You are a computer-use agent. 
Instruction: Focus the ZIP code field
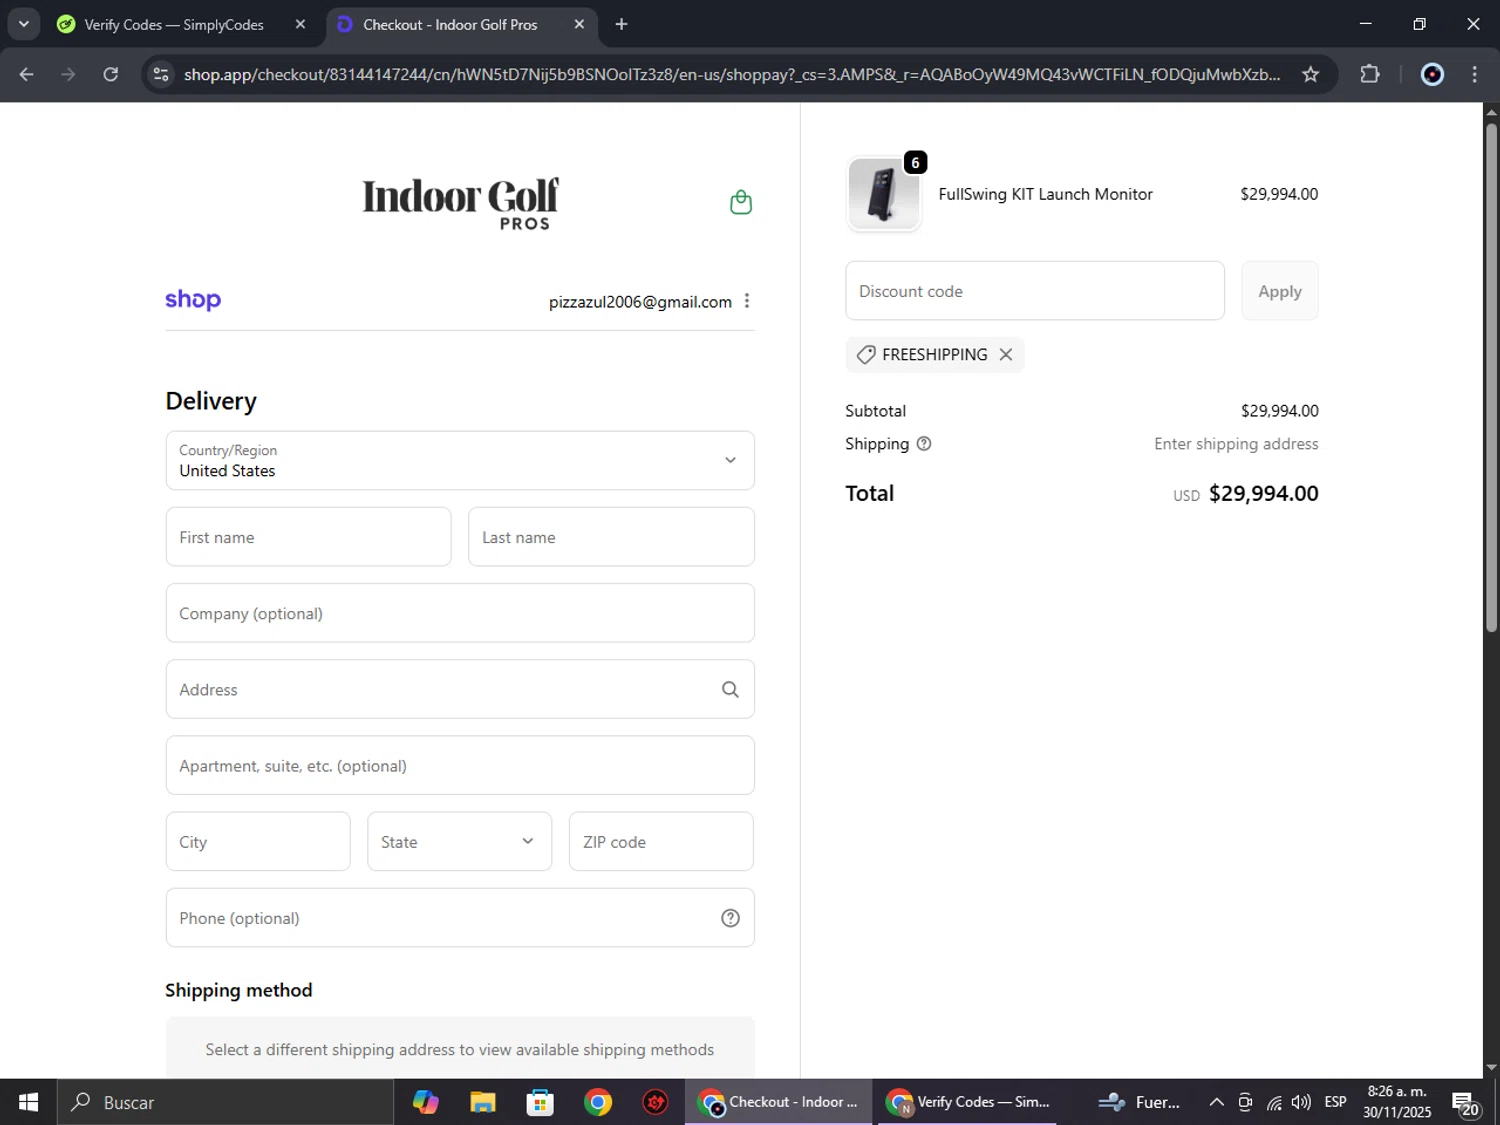pyautogui.click(x=661, y=841)
